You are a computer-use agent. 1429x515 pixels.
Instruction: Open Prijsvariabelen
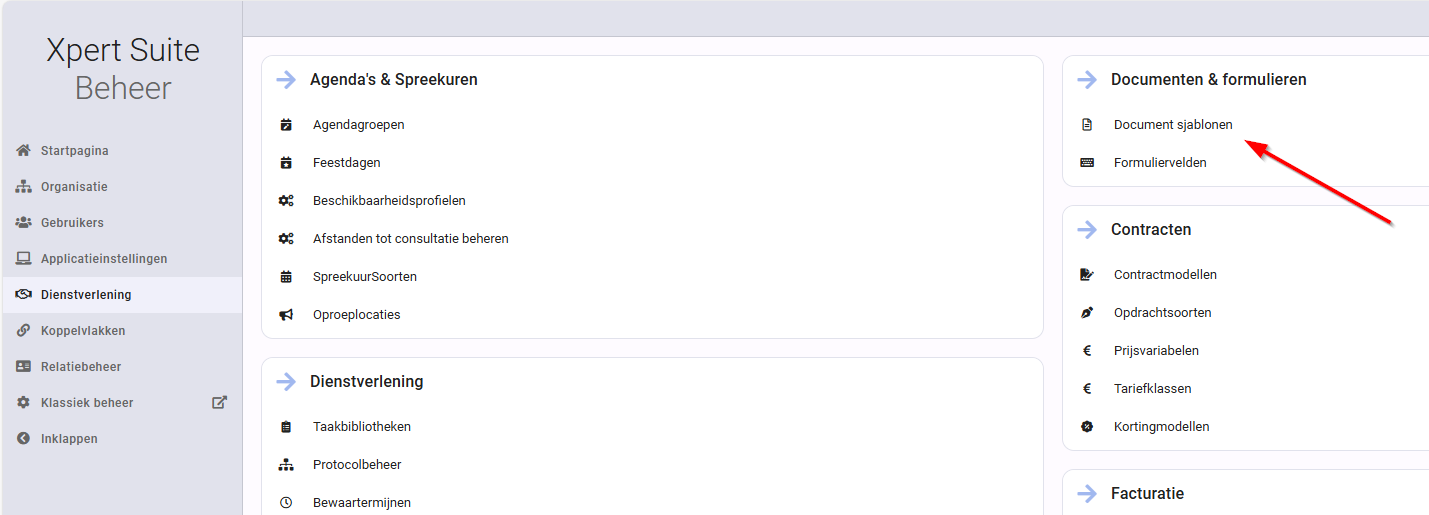click(1156, 351)
